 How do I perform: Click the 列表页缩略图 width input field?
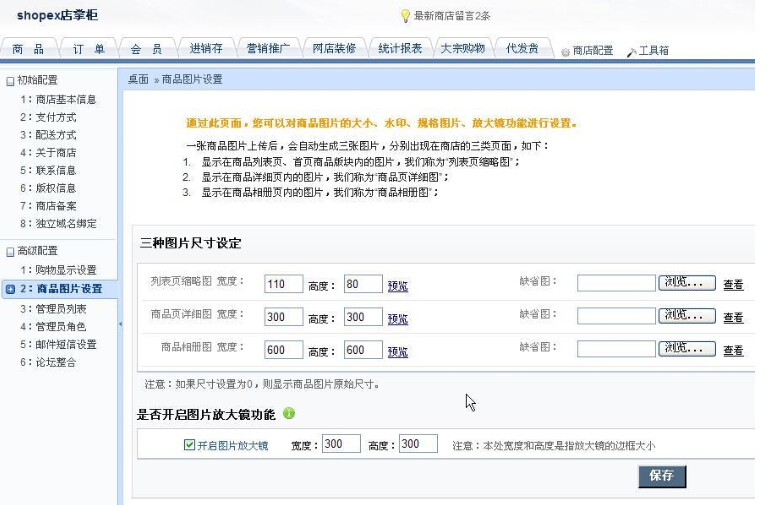284,284
